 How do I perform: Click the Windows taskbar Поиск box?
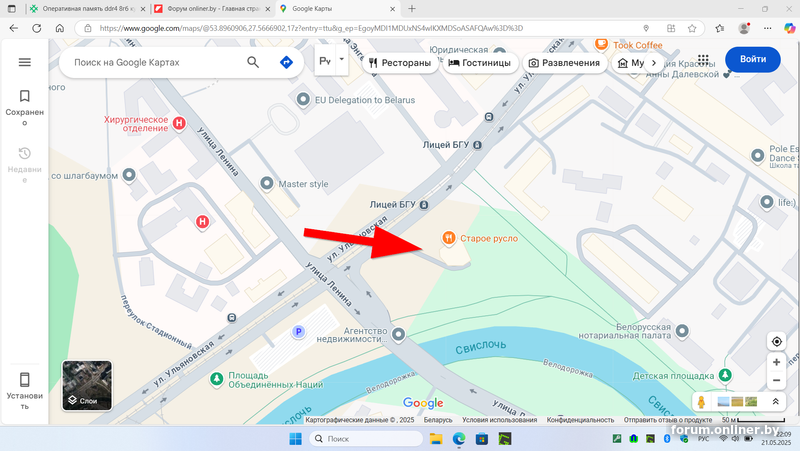(x=366, y=439)
